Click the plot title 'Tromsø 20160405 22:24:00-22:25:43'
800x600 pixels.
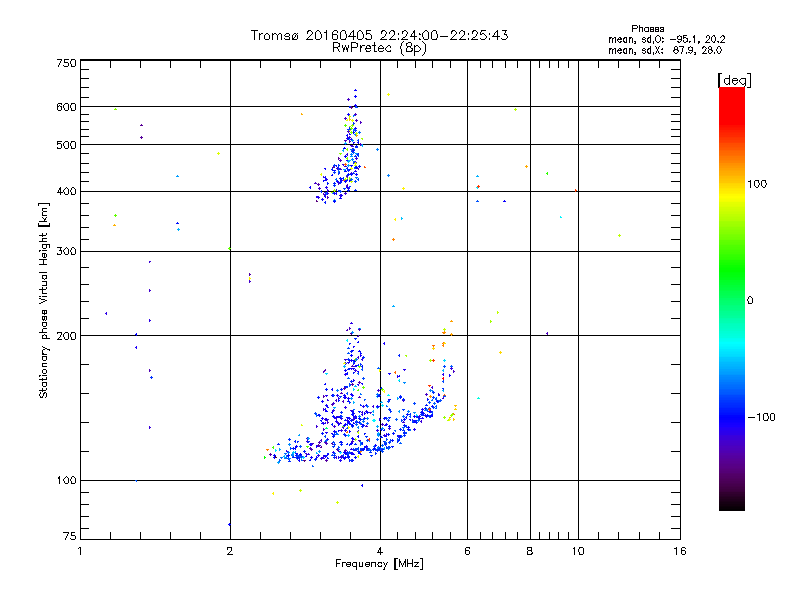[x=380, y=35]
